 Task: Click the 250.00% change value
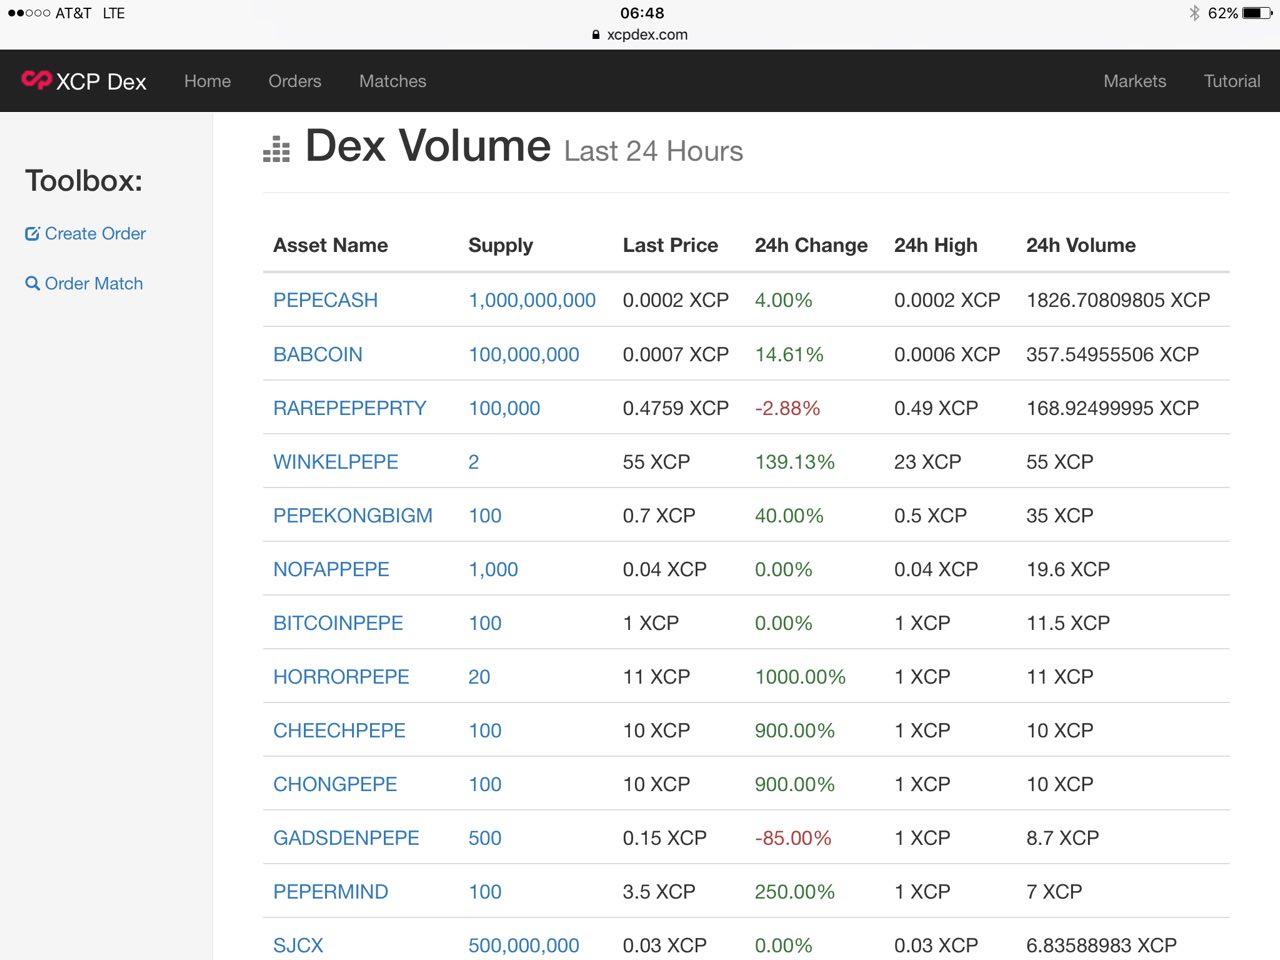point(795,892)
